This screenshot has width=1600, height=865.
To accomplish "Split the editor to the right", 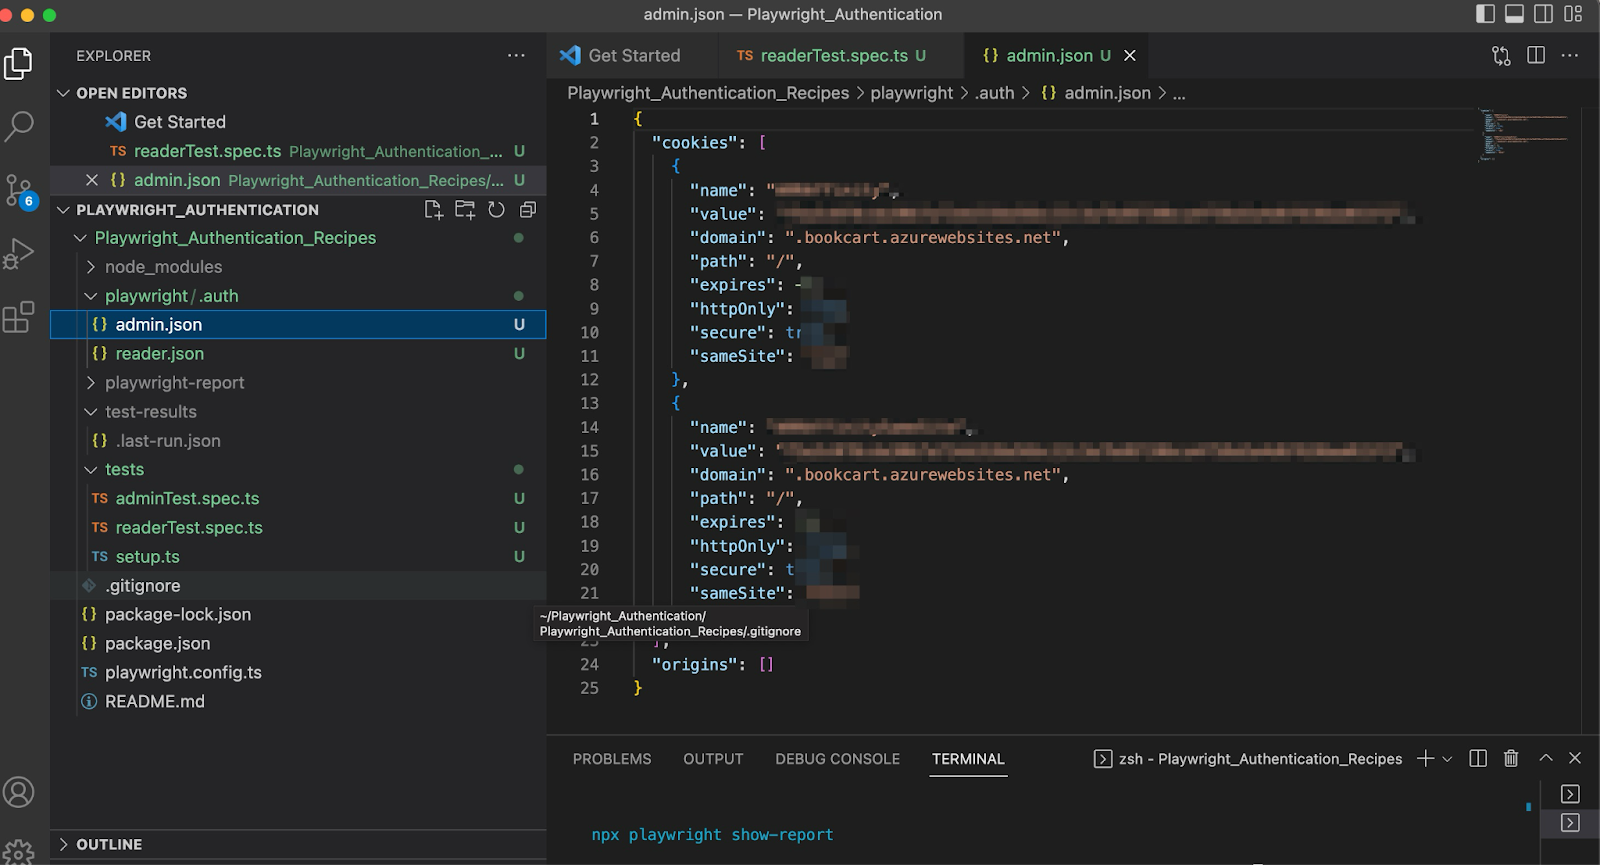I will click(x=1536, y=56).
